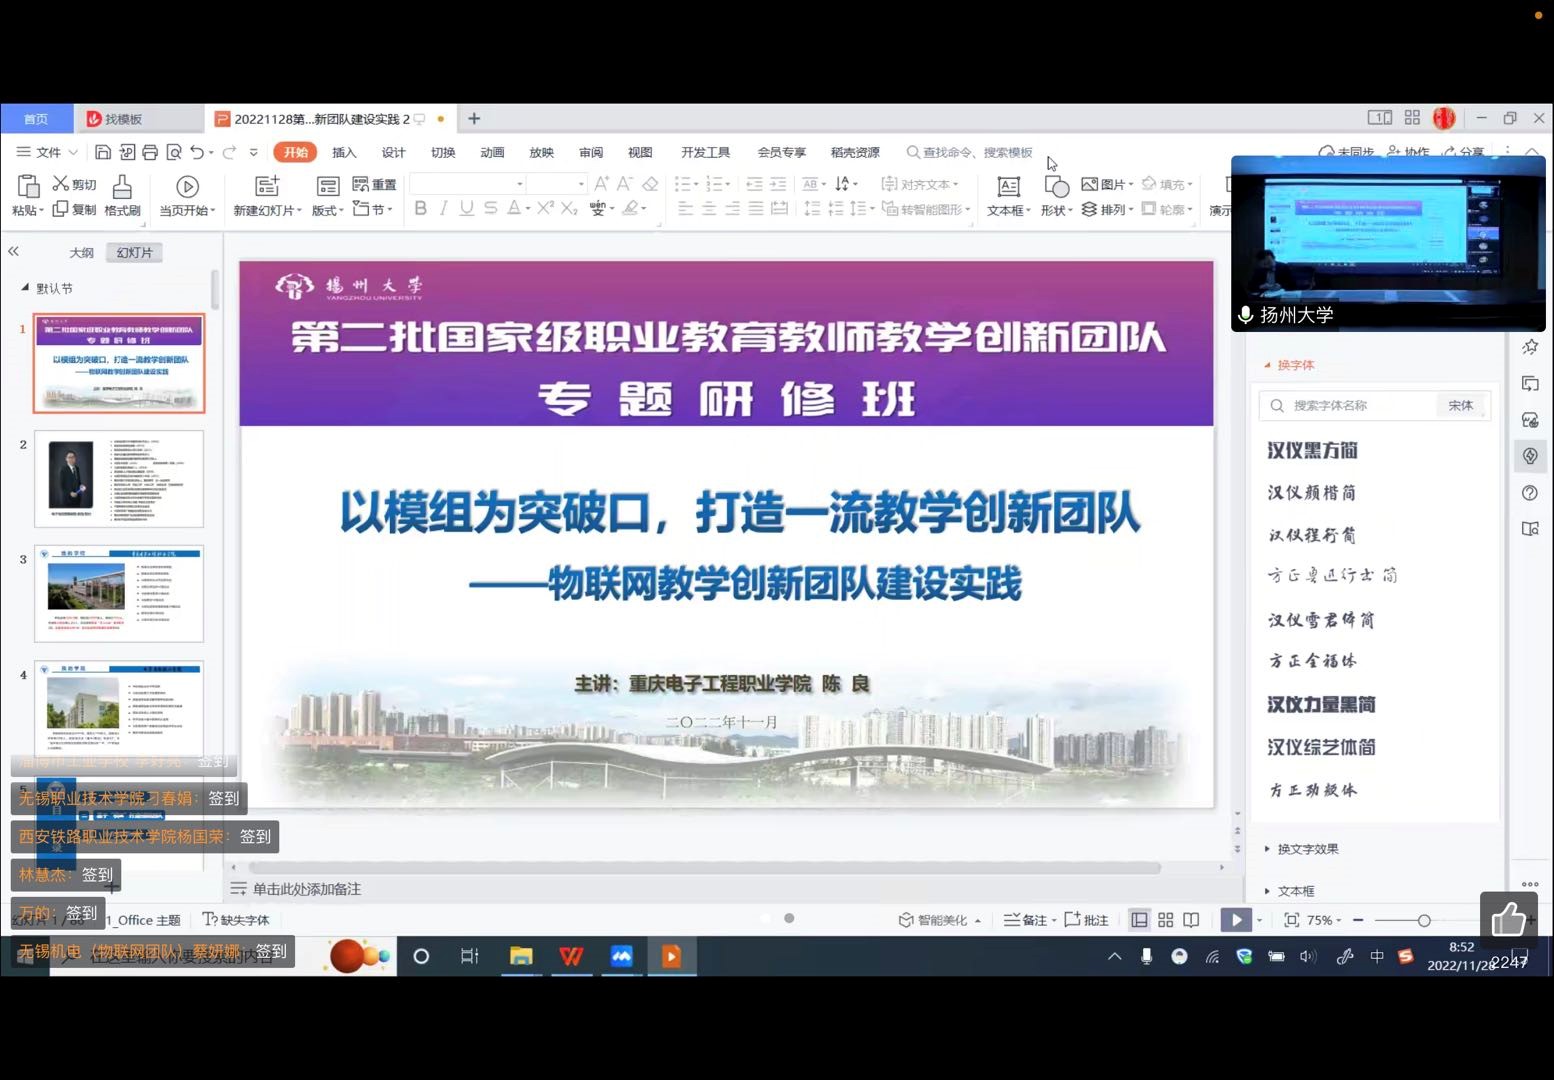The height and width of the screenshot is (1080, 1554).
Task: Click the thumbs-up like button
Action: 1508,919
